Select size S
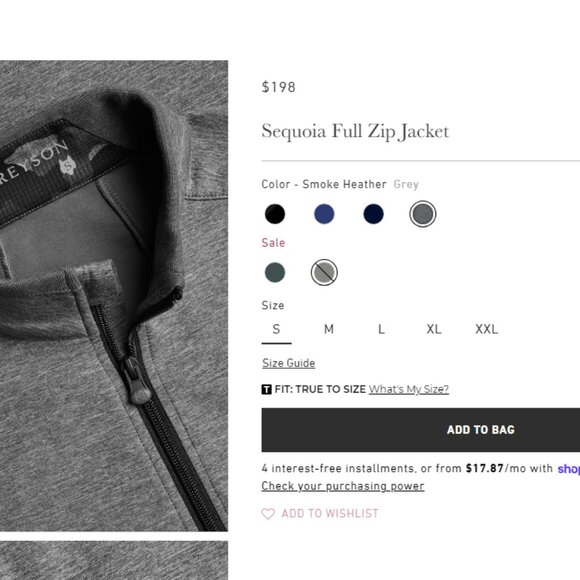The image size is (580, 580). coord(276,329)
